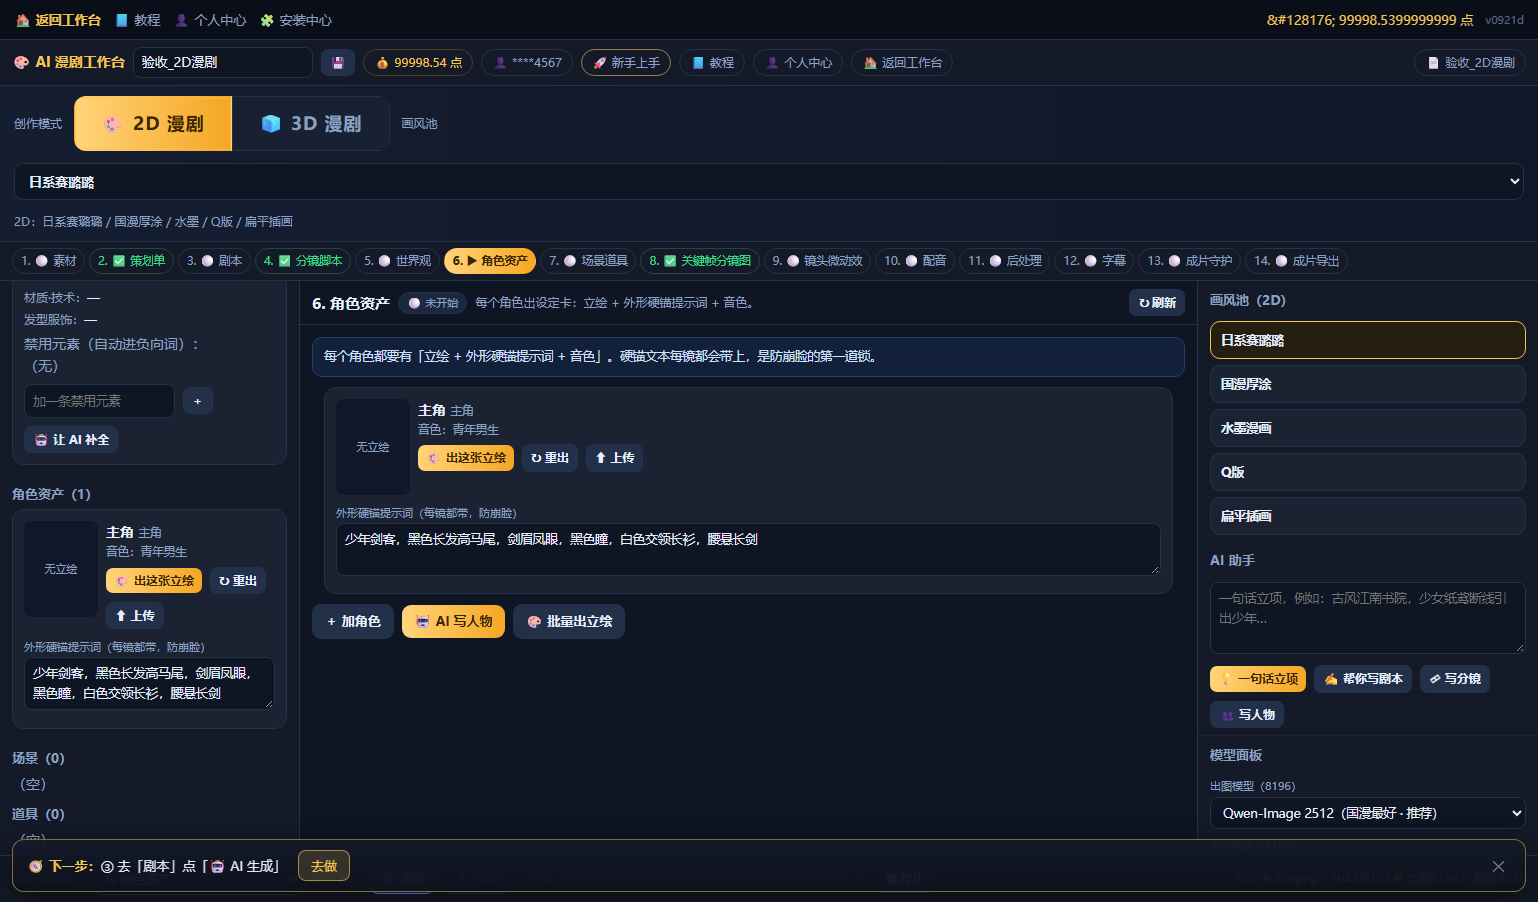Go to step 3 剧本 tab
The image size is (1538, 902).
214,261
